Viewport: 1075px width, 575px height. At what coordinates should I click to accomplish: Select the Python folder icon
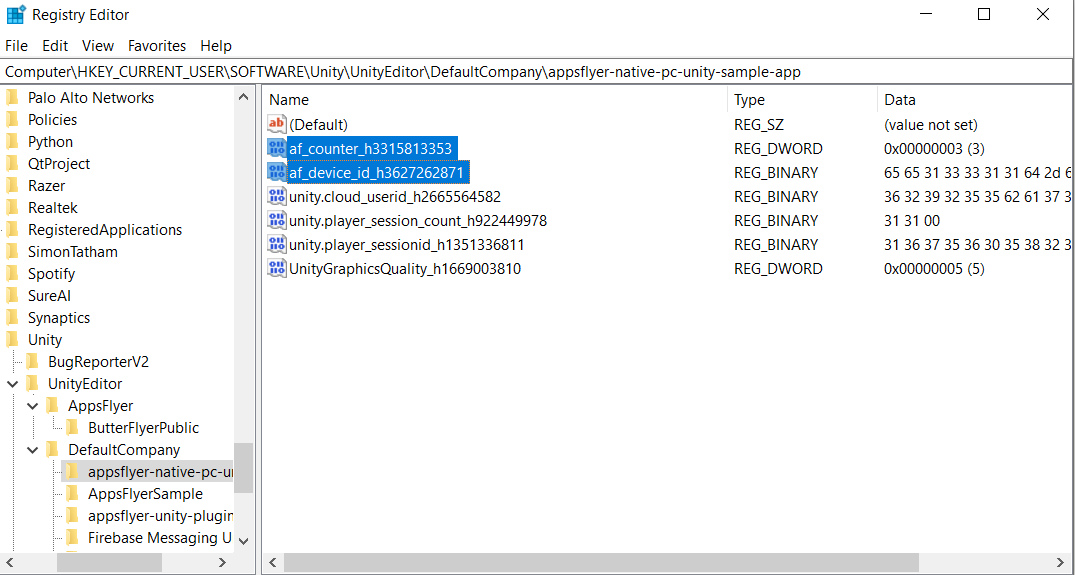[12, 142]
